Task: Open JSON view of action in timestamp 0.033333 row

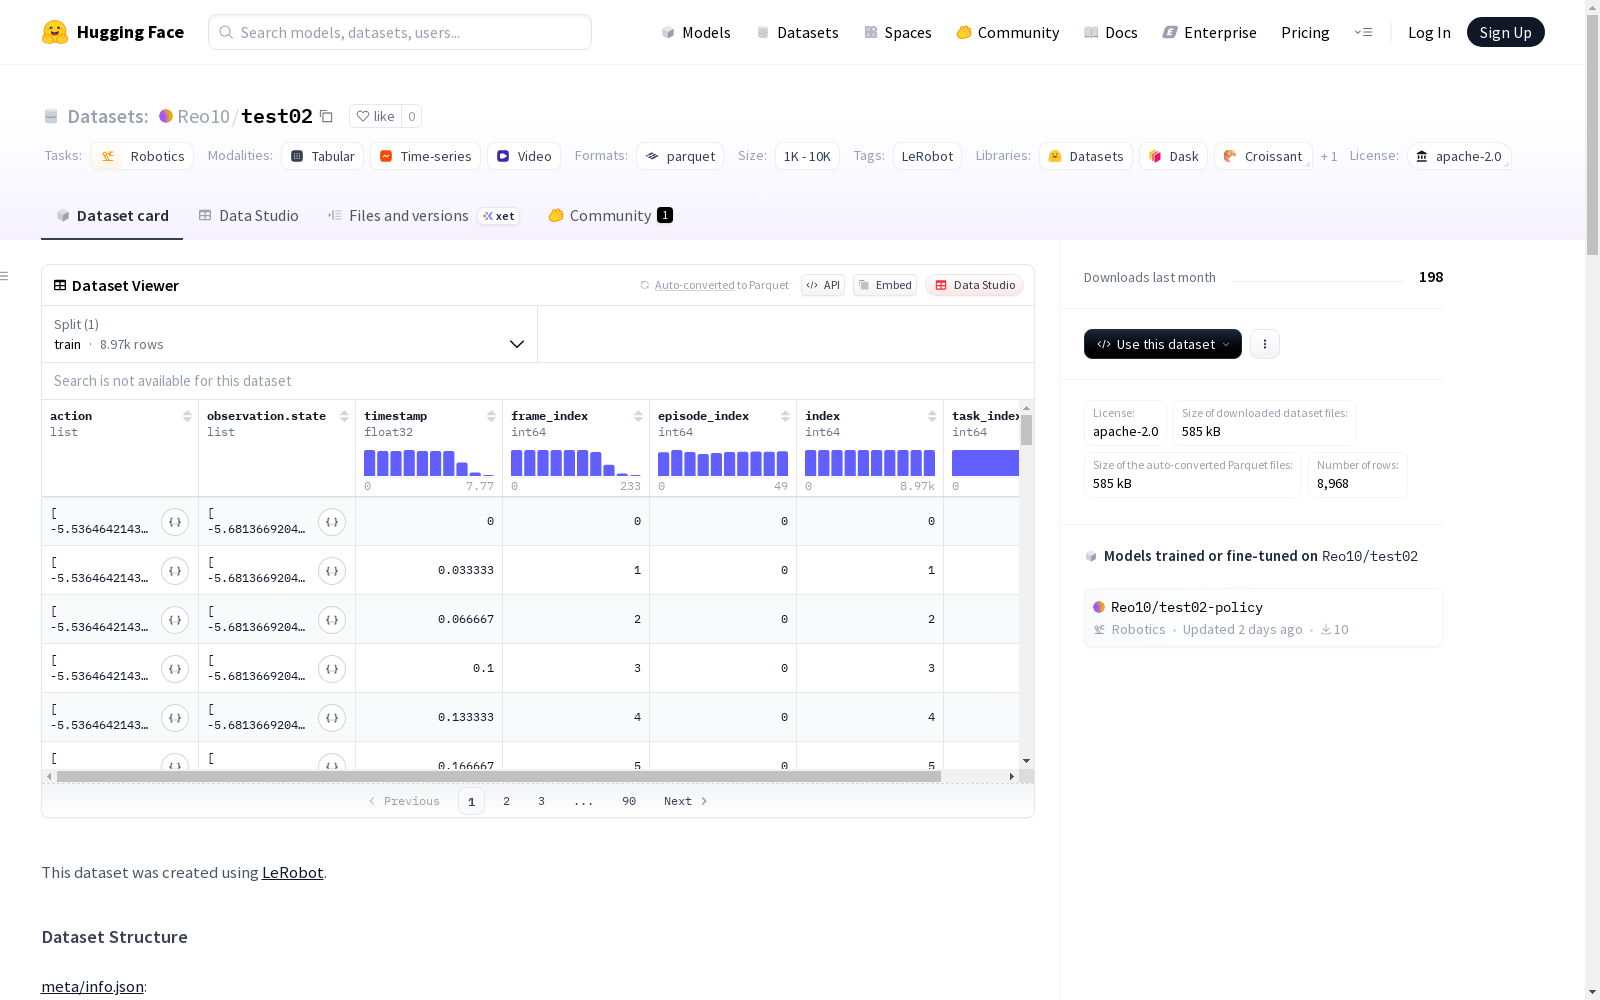Action: pos(175,571)
